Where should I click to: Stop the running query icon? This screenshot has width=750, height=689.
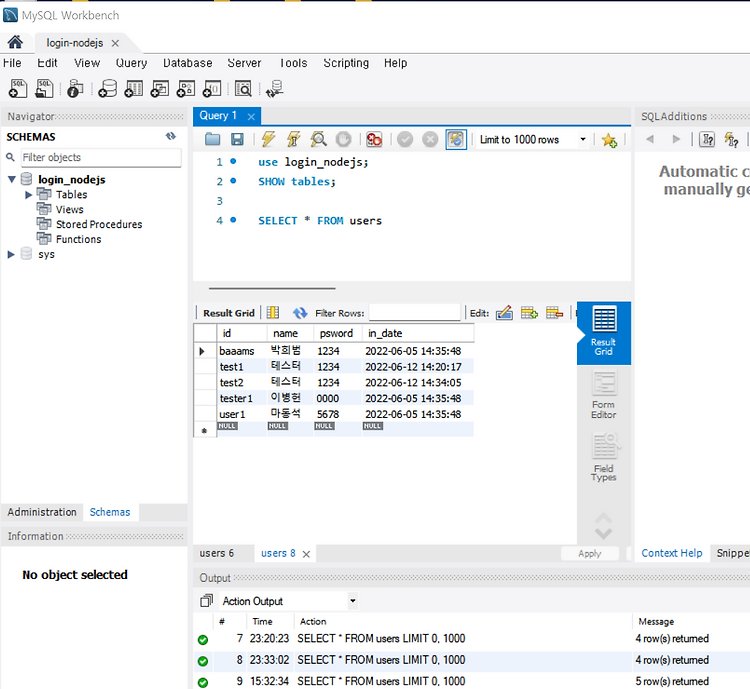343,139
